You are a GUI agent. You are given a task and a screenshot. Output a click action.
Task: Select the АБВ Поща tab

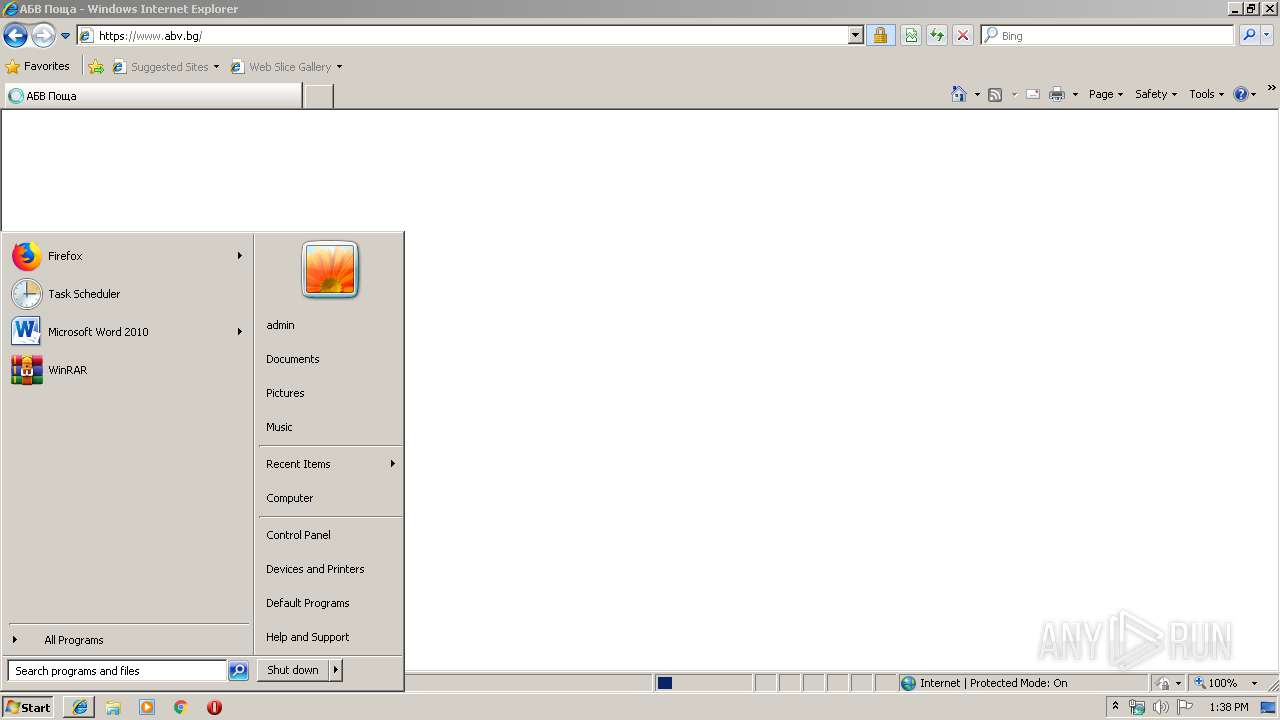click(152, 96)
